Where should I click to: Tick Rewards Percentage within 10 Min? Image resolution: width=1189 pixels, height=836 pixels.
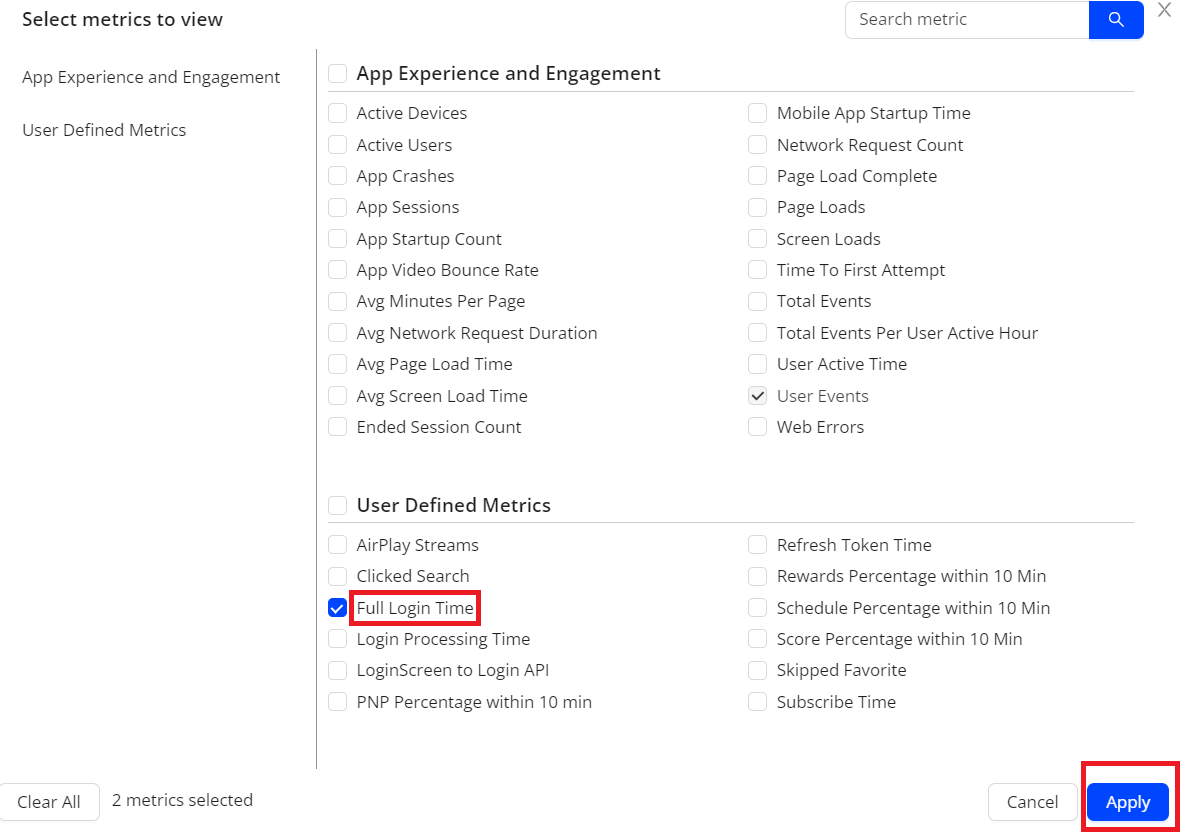(758, 577)
